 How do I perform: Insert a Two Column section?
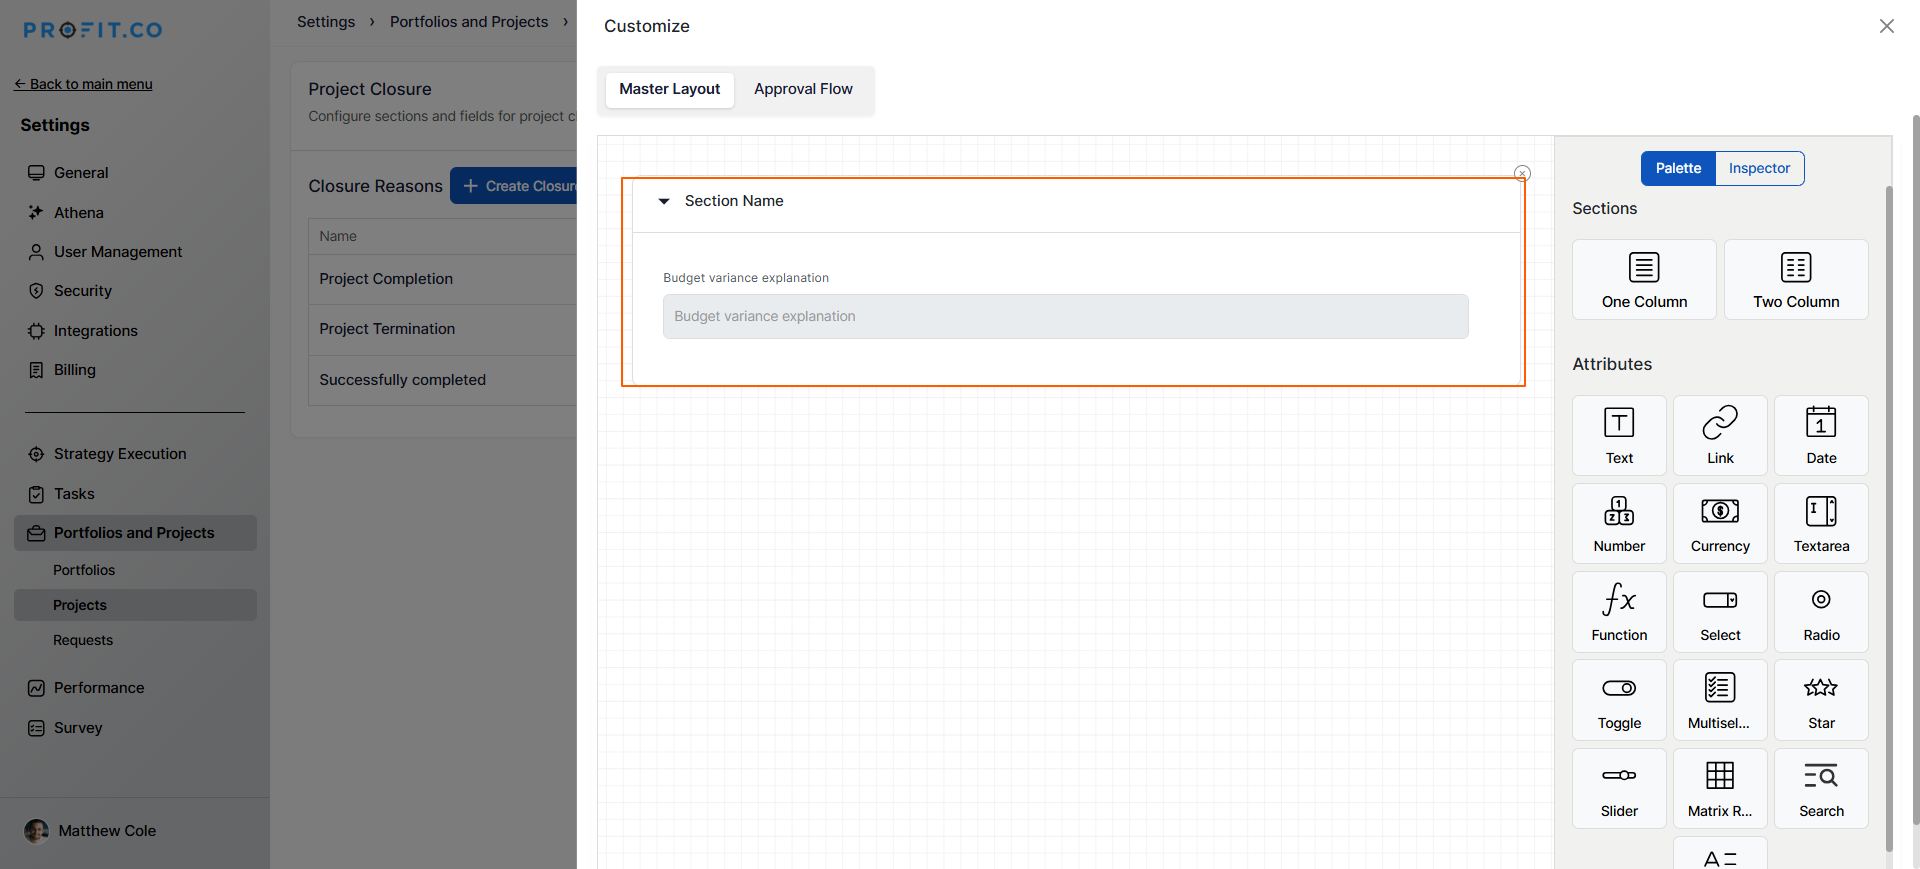pos(1796,279)
